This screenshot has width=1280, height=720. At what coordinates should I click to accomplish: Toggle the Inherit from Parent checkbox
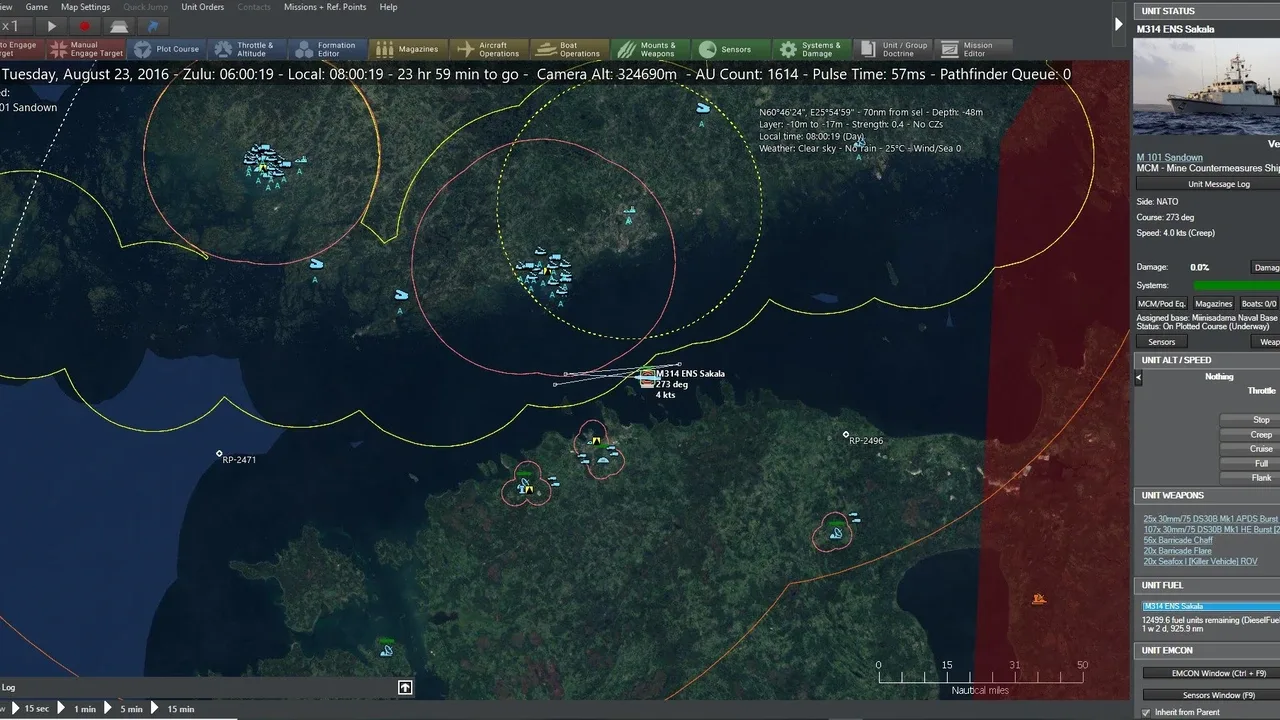(x=1146, y=712)
